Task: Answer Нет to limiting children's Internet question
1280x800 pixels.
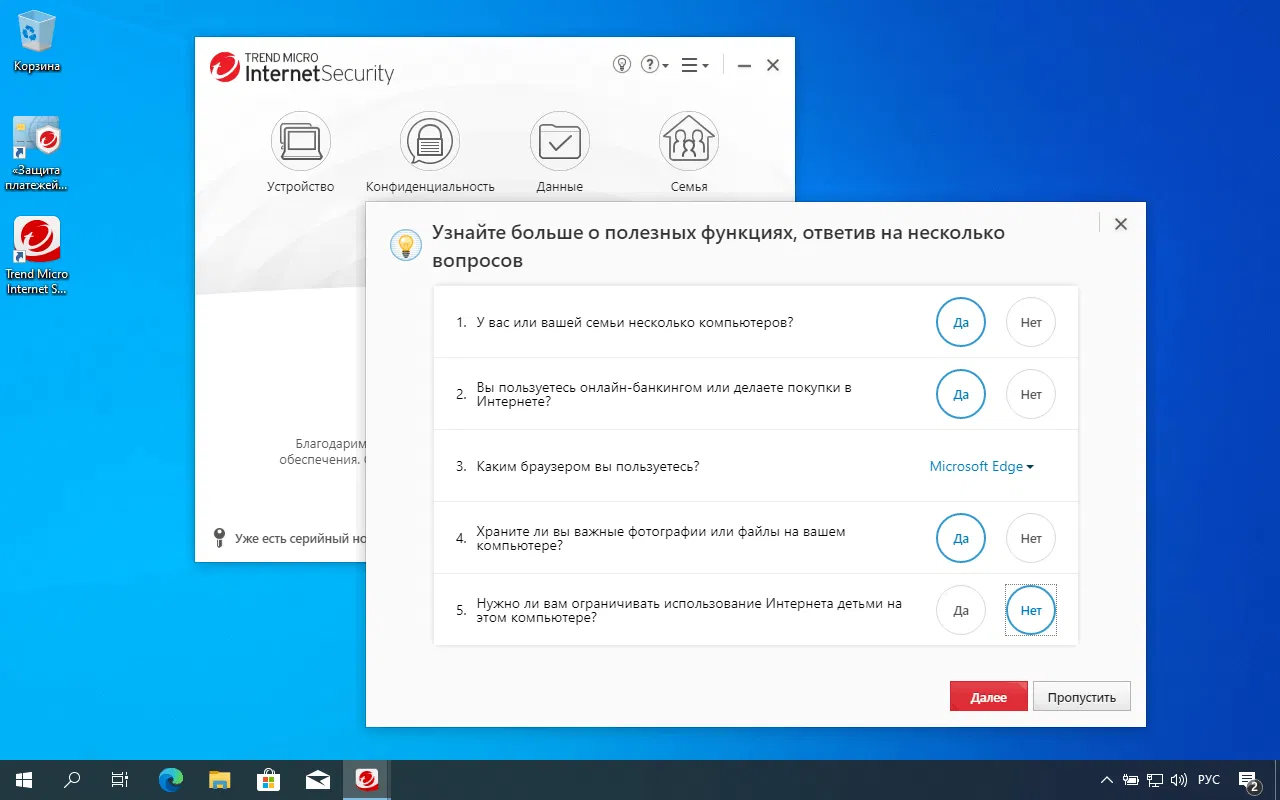Action: (1031, 611)
